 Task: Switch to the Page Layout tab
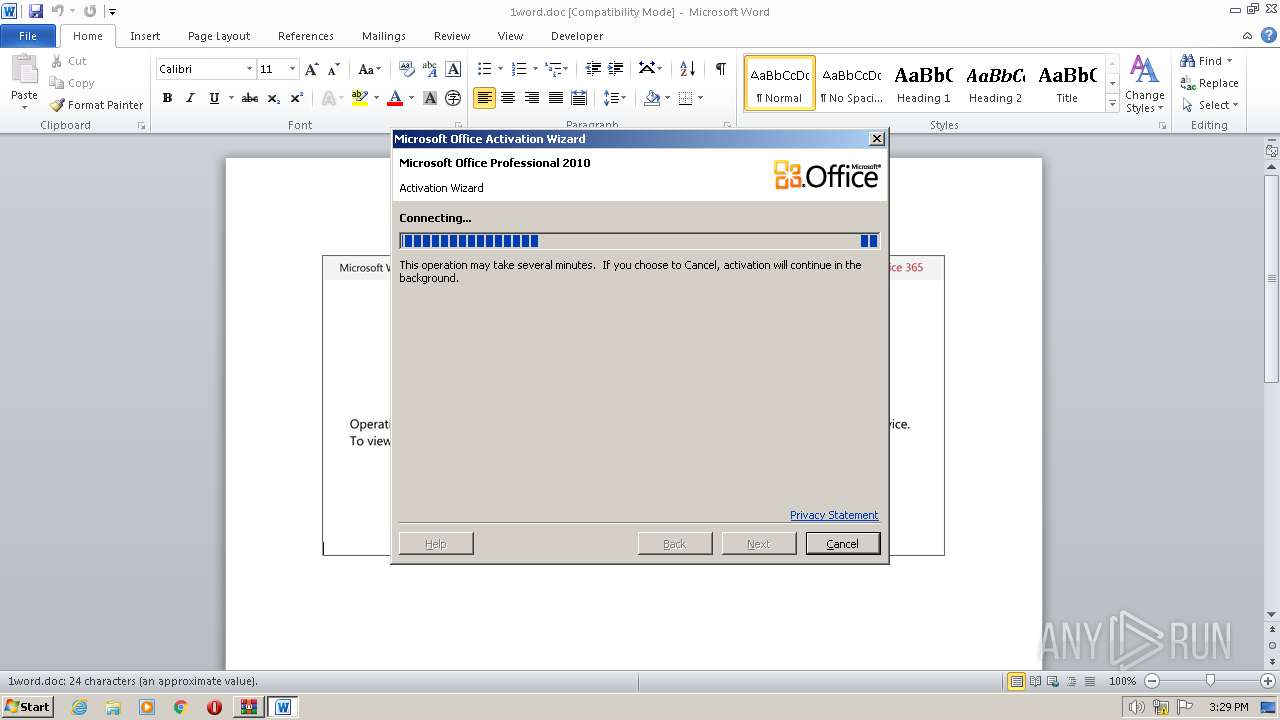tap(219, 36)
